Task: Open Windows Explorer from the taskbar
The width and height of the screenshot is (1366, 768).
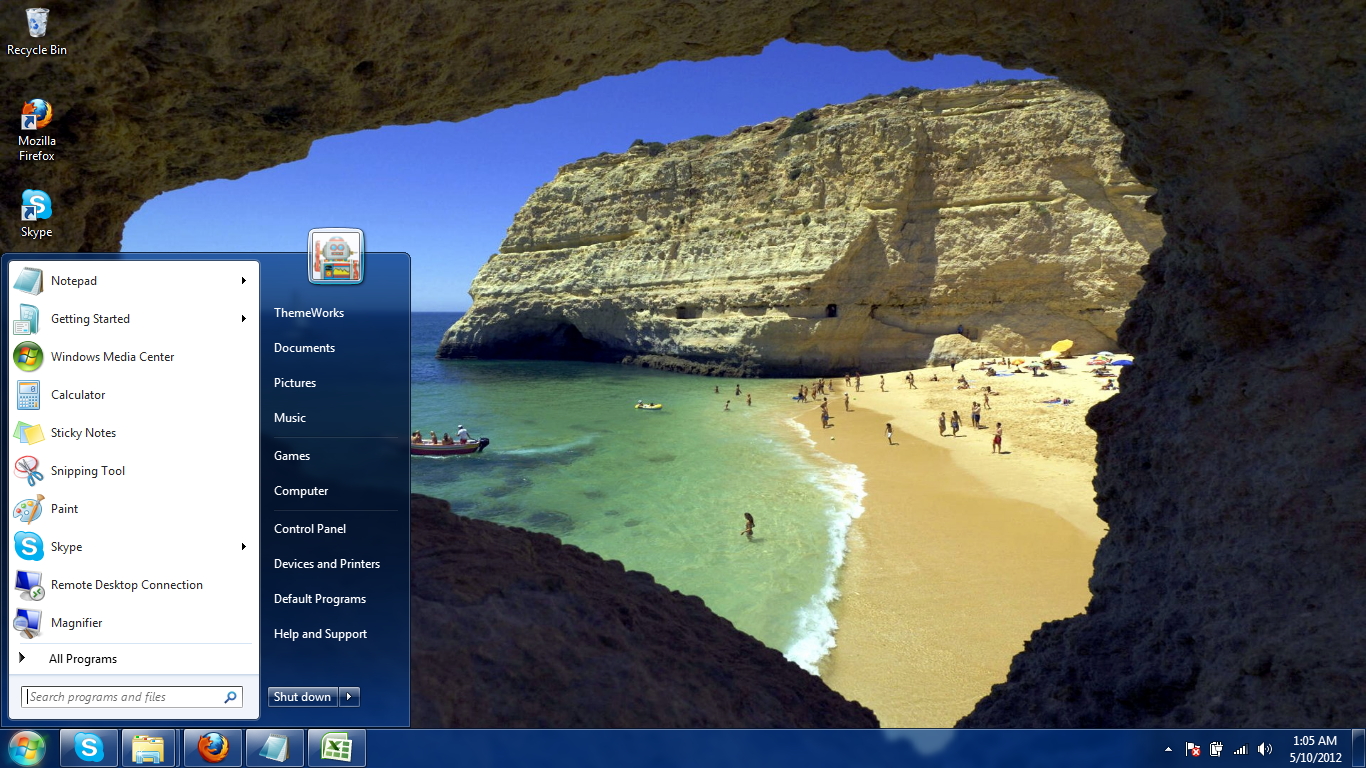Action: click(150, 747)
